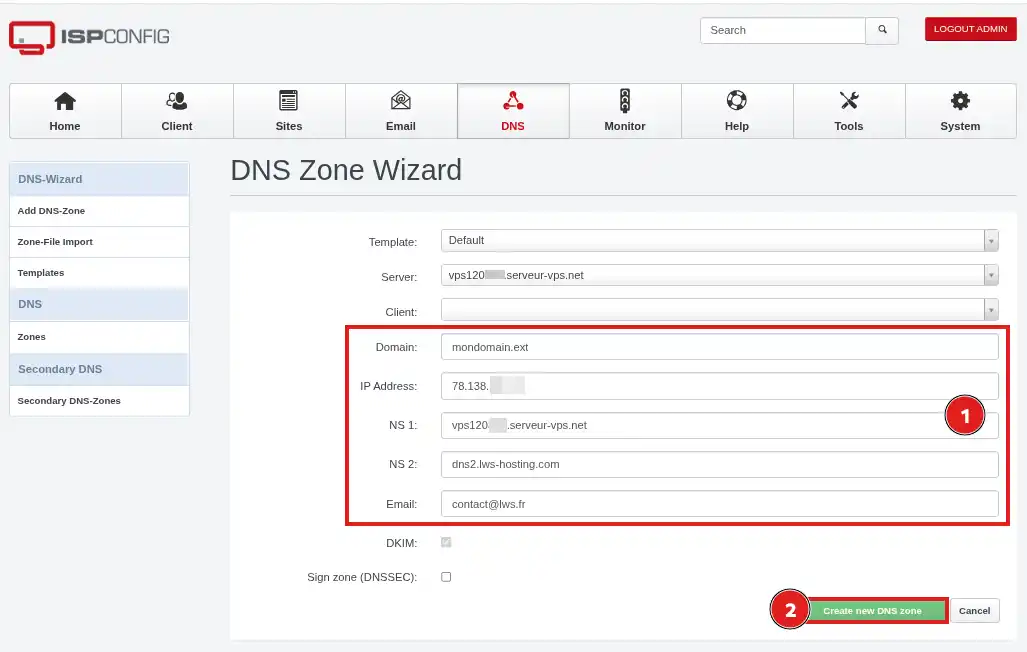The height and width of the screenshot is (652, 1027).
Task: Open the Server dropdown
Action: coord(719,275)
